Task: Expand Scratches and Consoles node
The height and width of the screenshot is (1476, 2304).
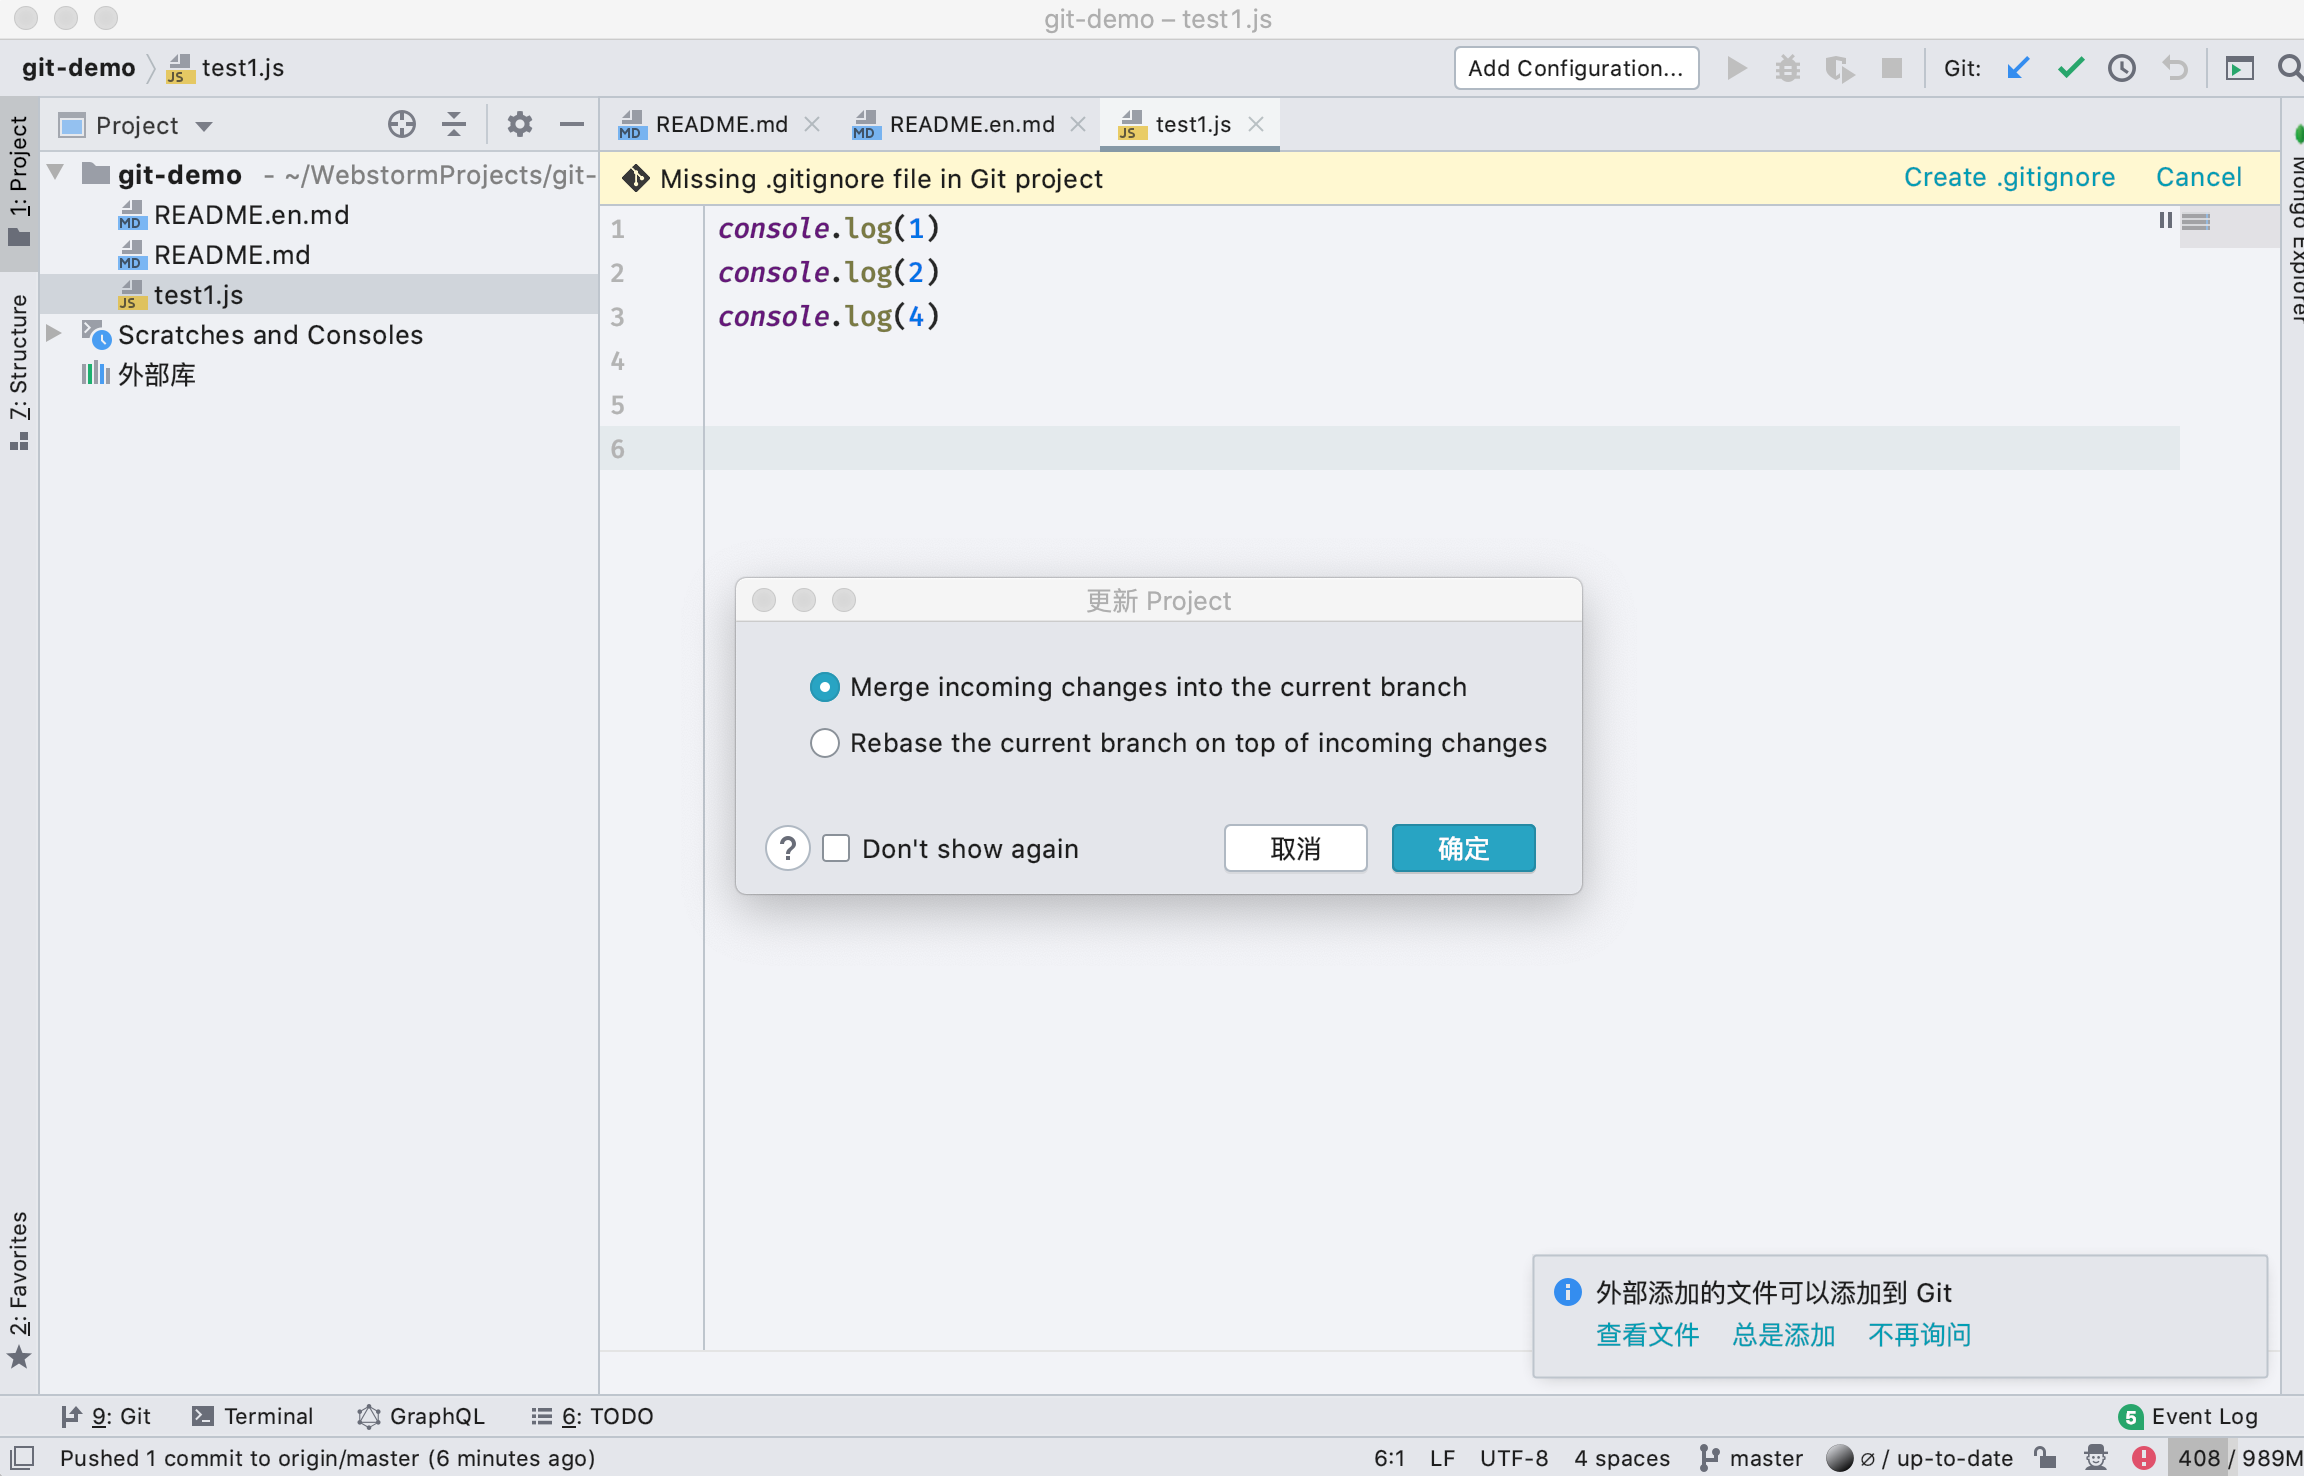Action: 54,333
